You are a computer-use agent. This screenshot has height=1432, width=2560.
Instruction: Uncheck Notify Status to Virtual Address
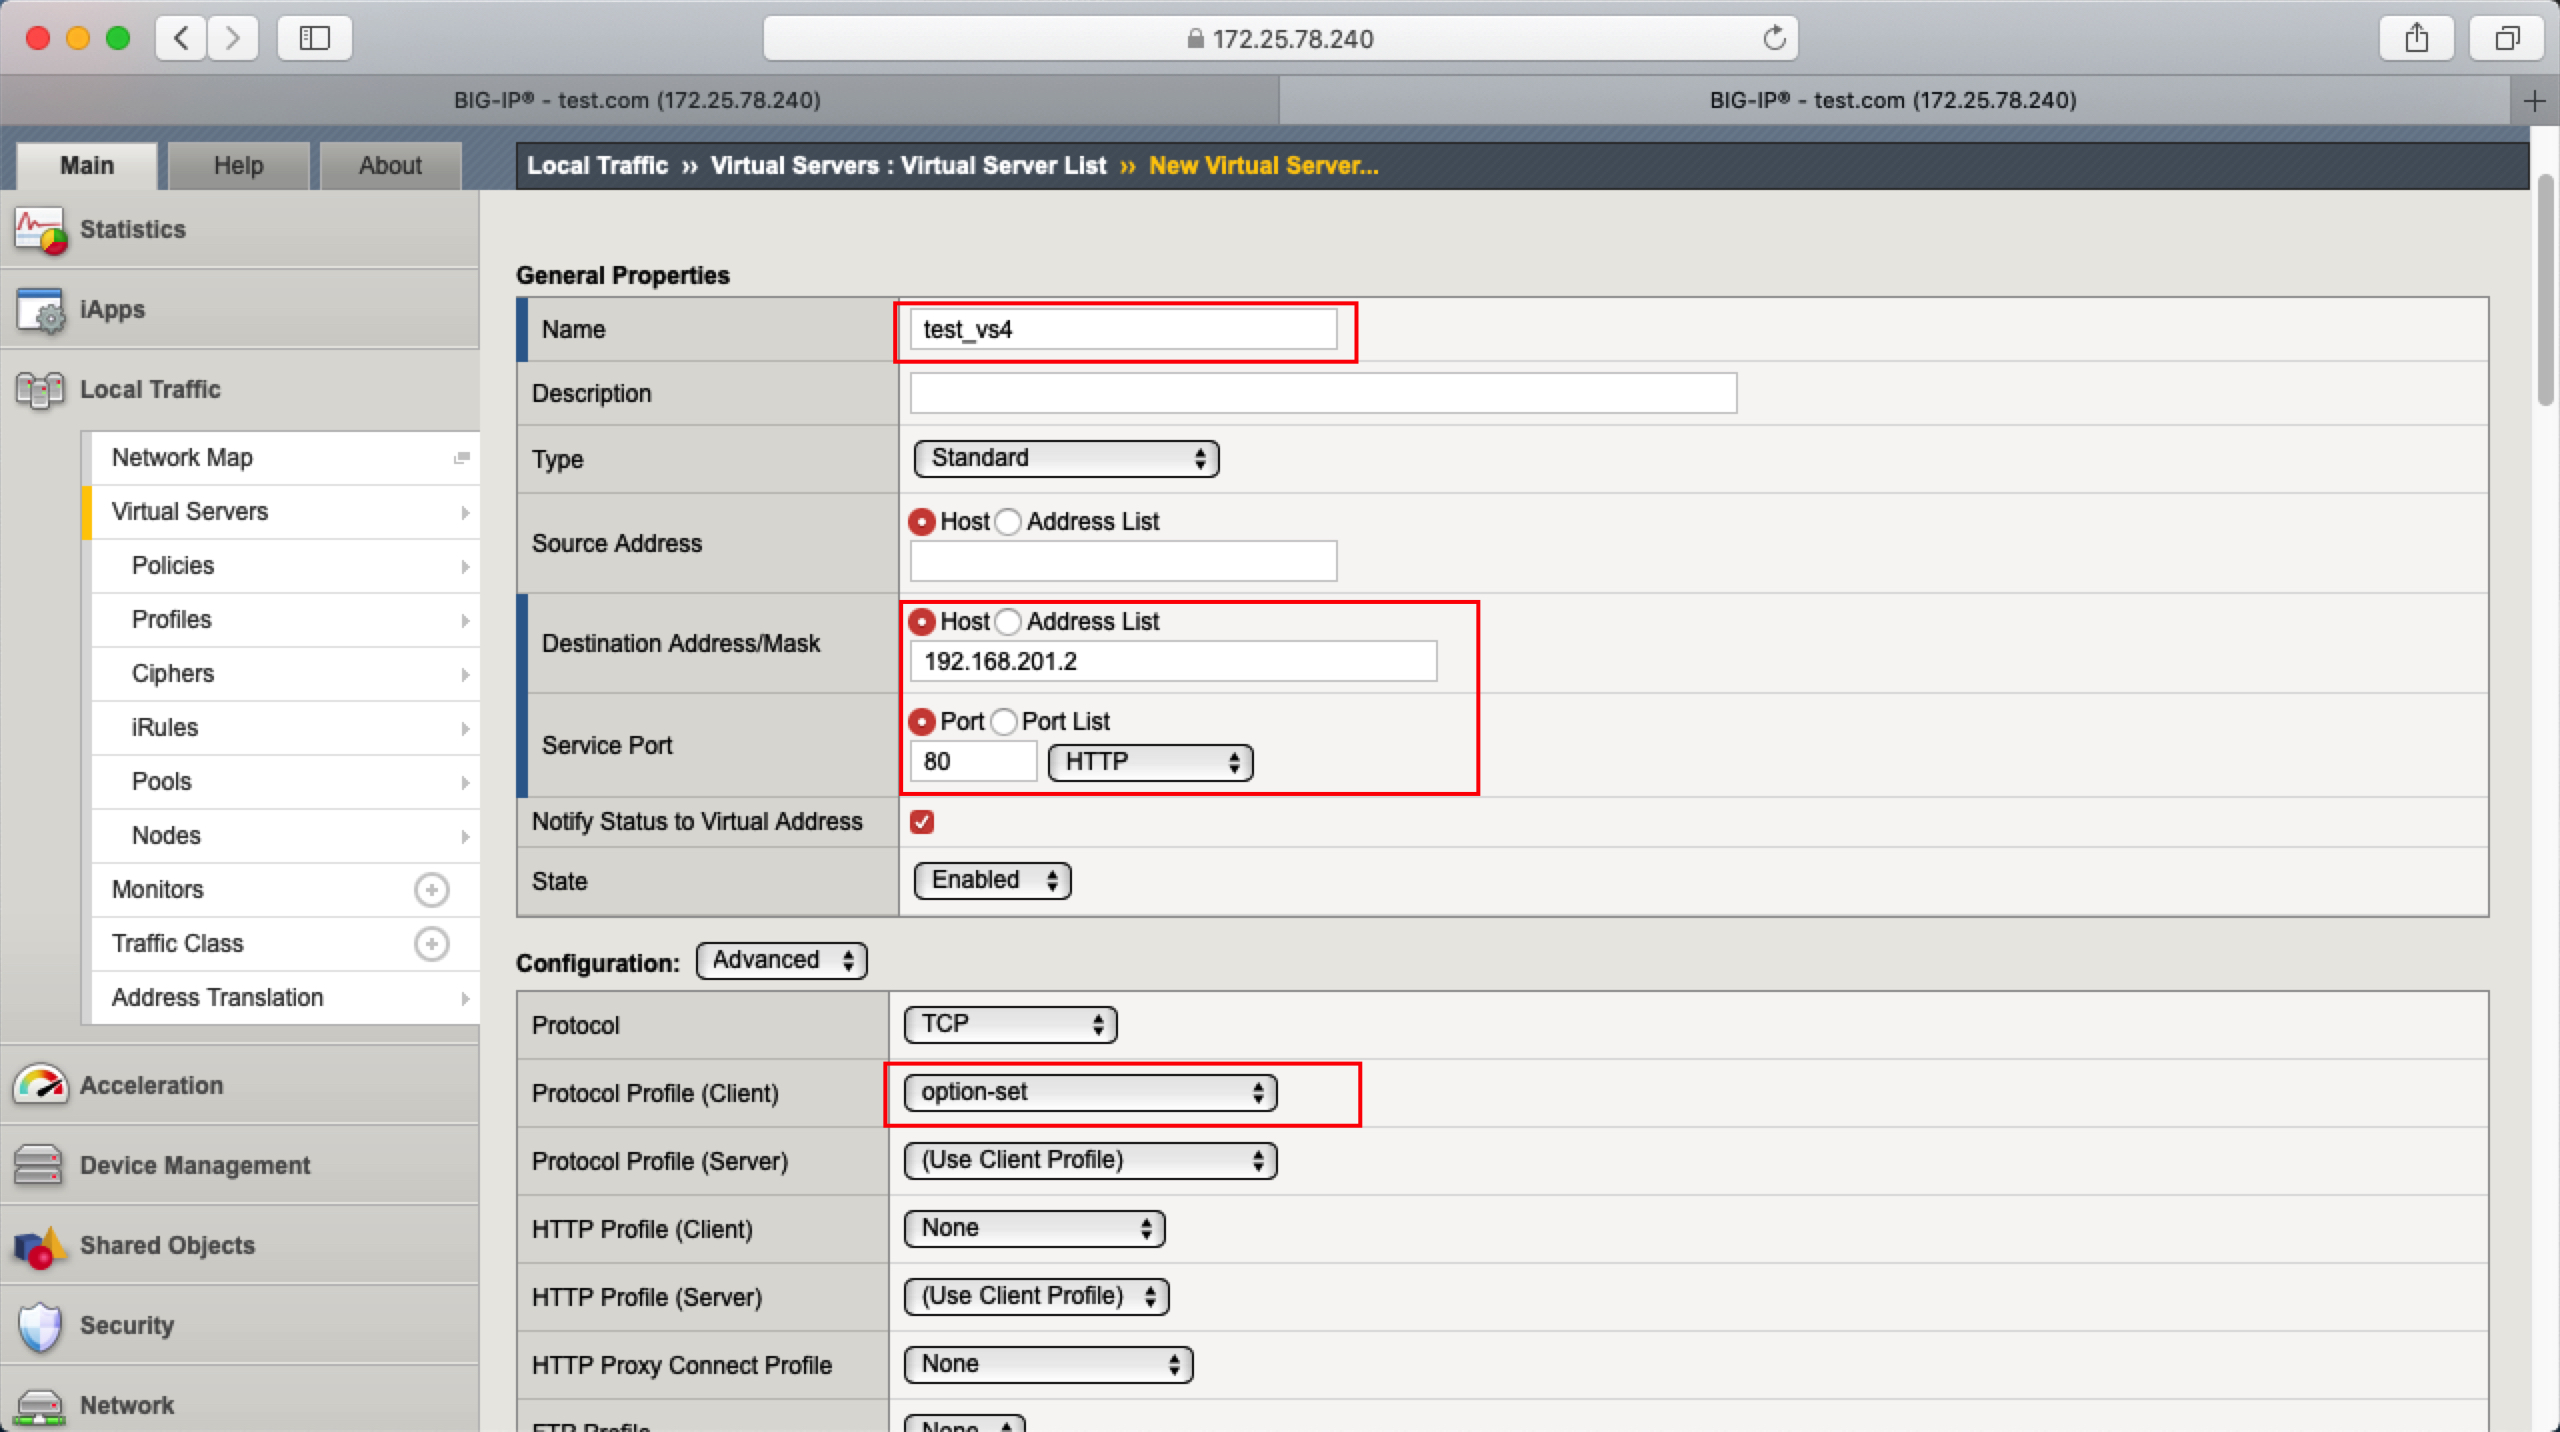[922, 822]
